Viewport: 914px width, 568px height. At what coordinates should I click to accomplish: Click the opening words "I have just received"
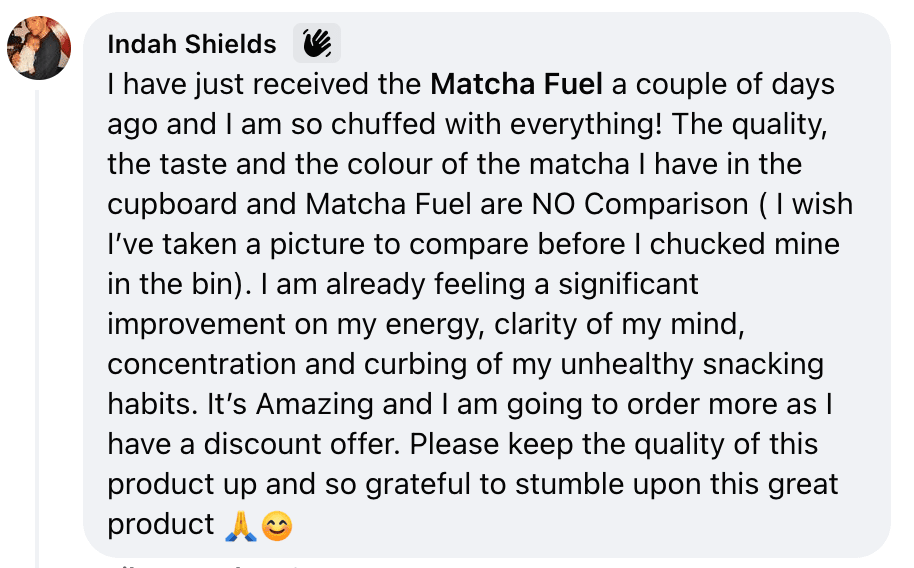pyautogui.click(x=214, y=84)
